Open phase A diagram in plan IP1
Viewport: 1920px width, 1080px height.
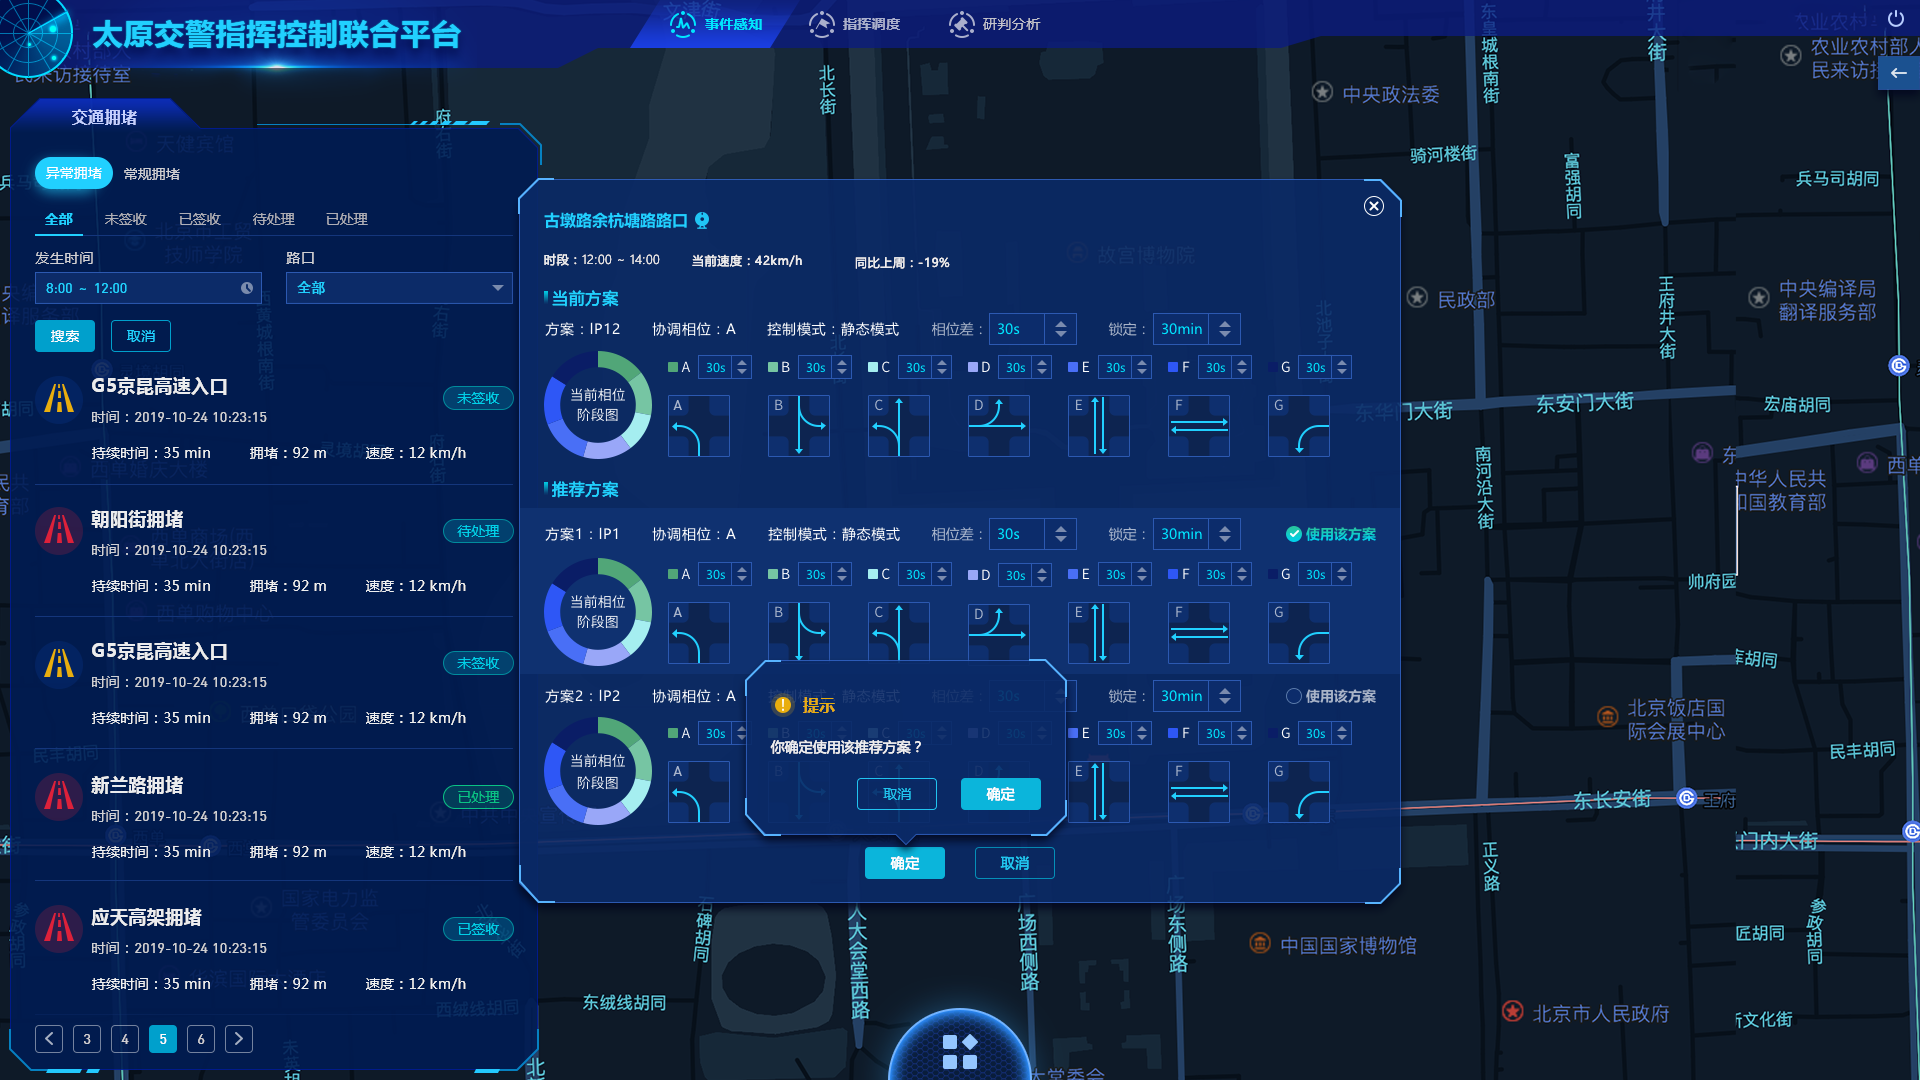click(x=699, y=633)
